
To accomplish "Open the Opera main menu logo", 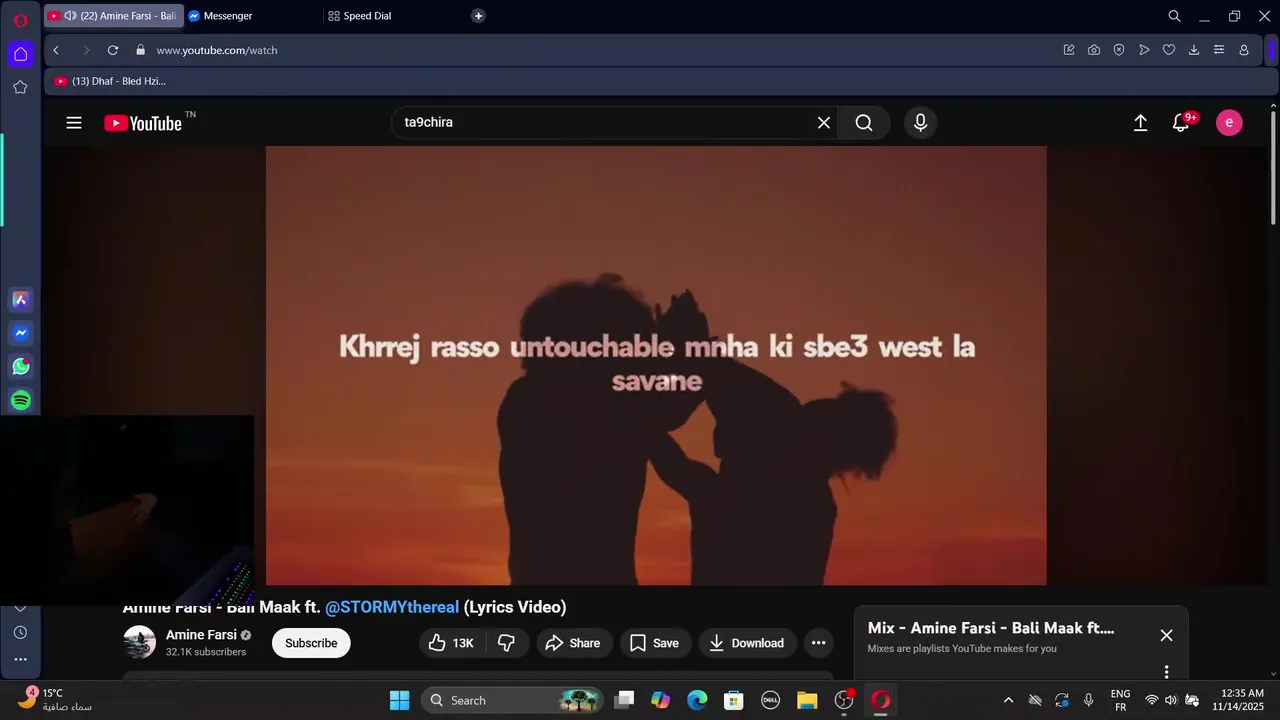I will click(x=20, y=20).
